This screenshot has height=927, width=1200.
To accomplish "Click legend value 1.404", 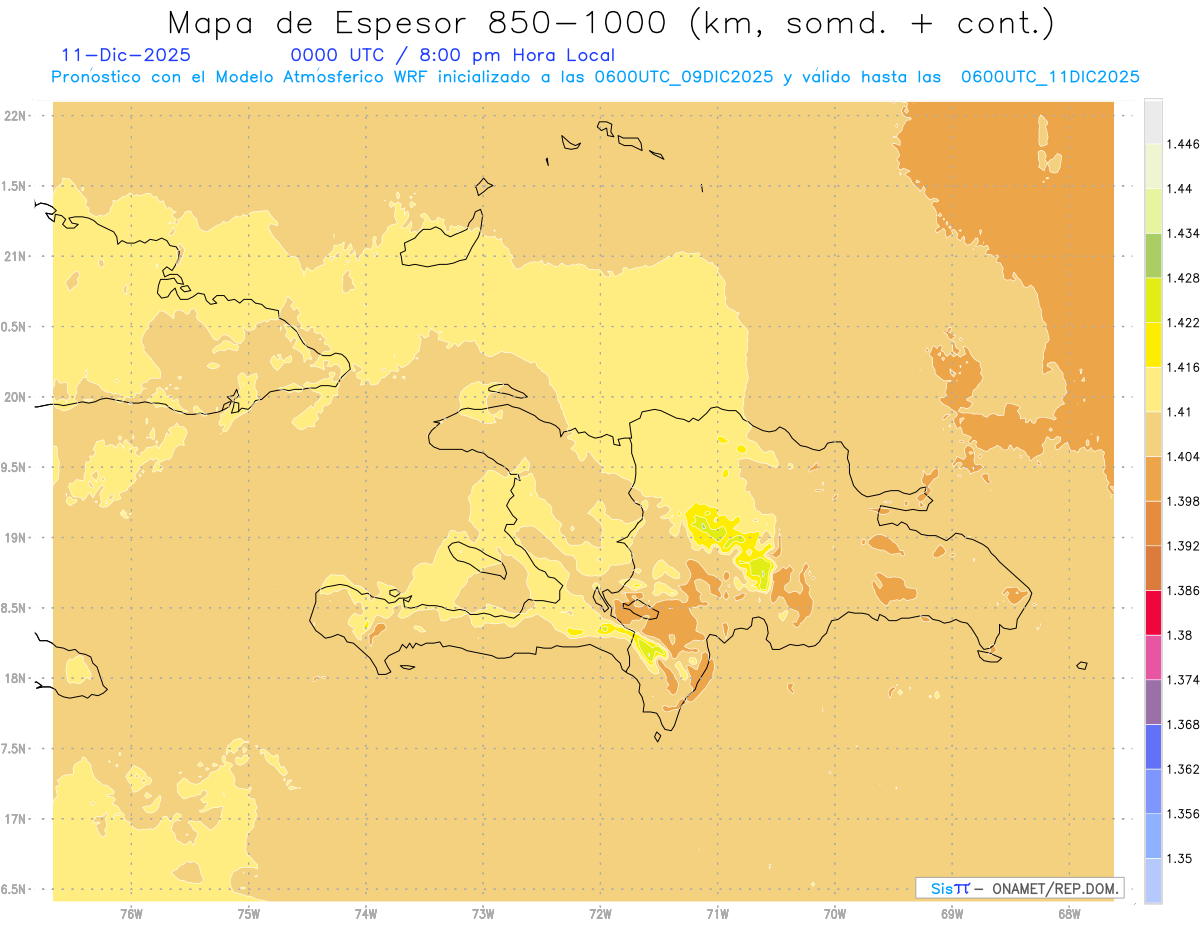I will pyautogui.click(x=1184, y=456).
